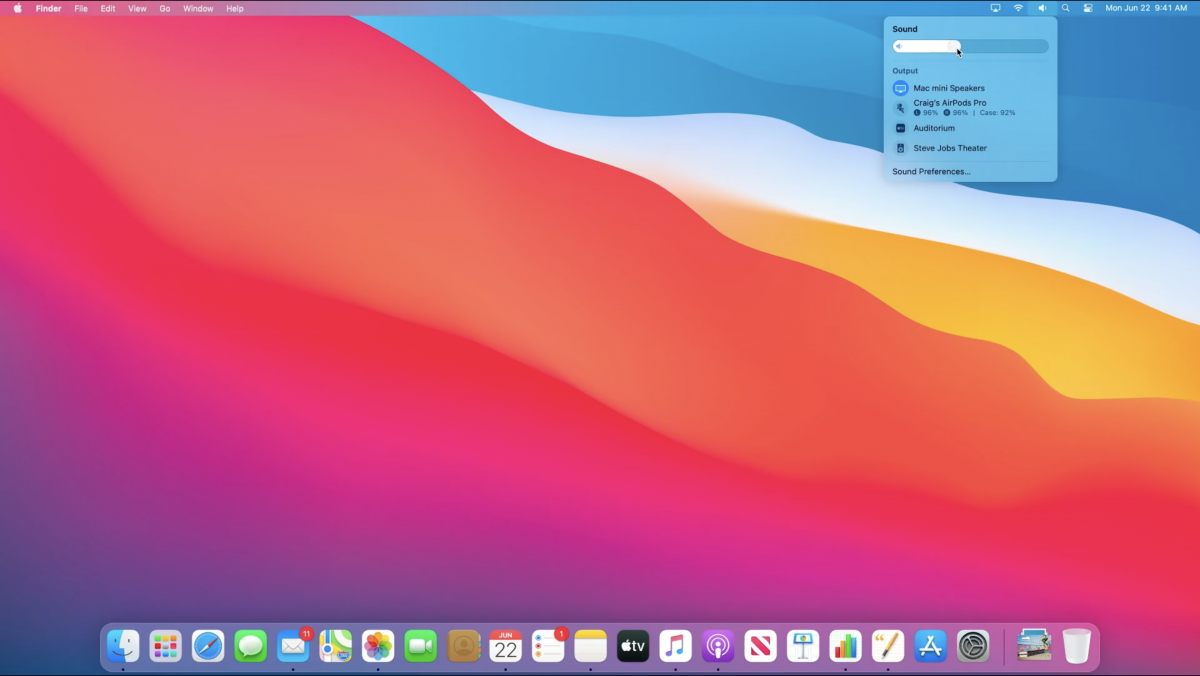
Task: Route audio to Steve Jobs Theater
Action: pos(949,147)
